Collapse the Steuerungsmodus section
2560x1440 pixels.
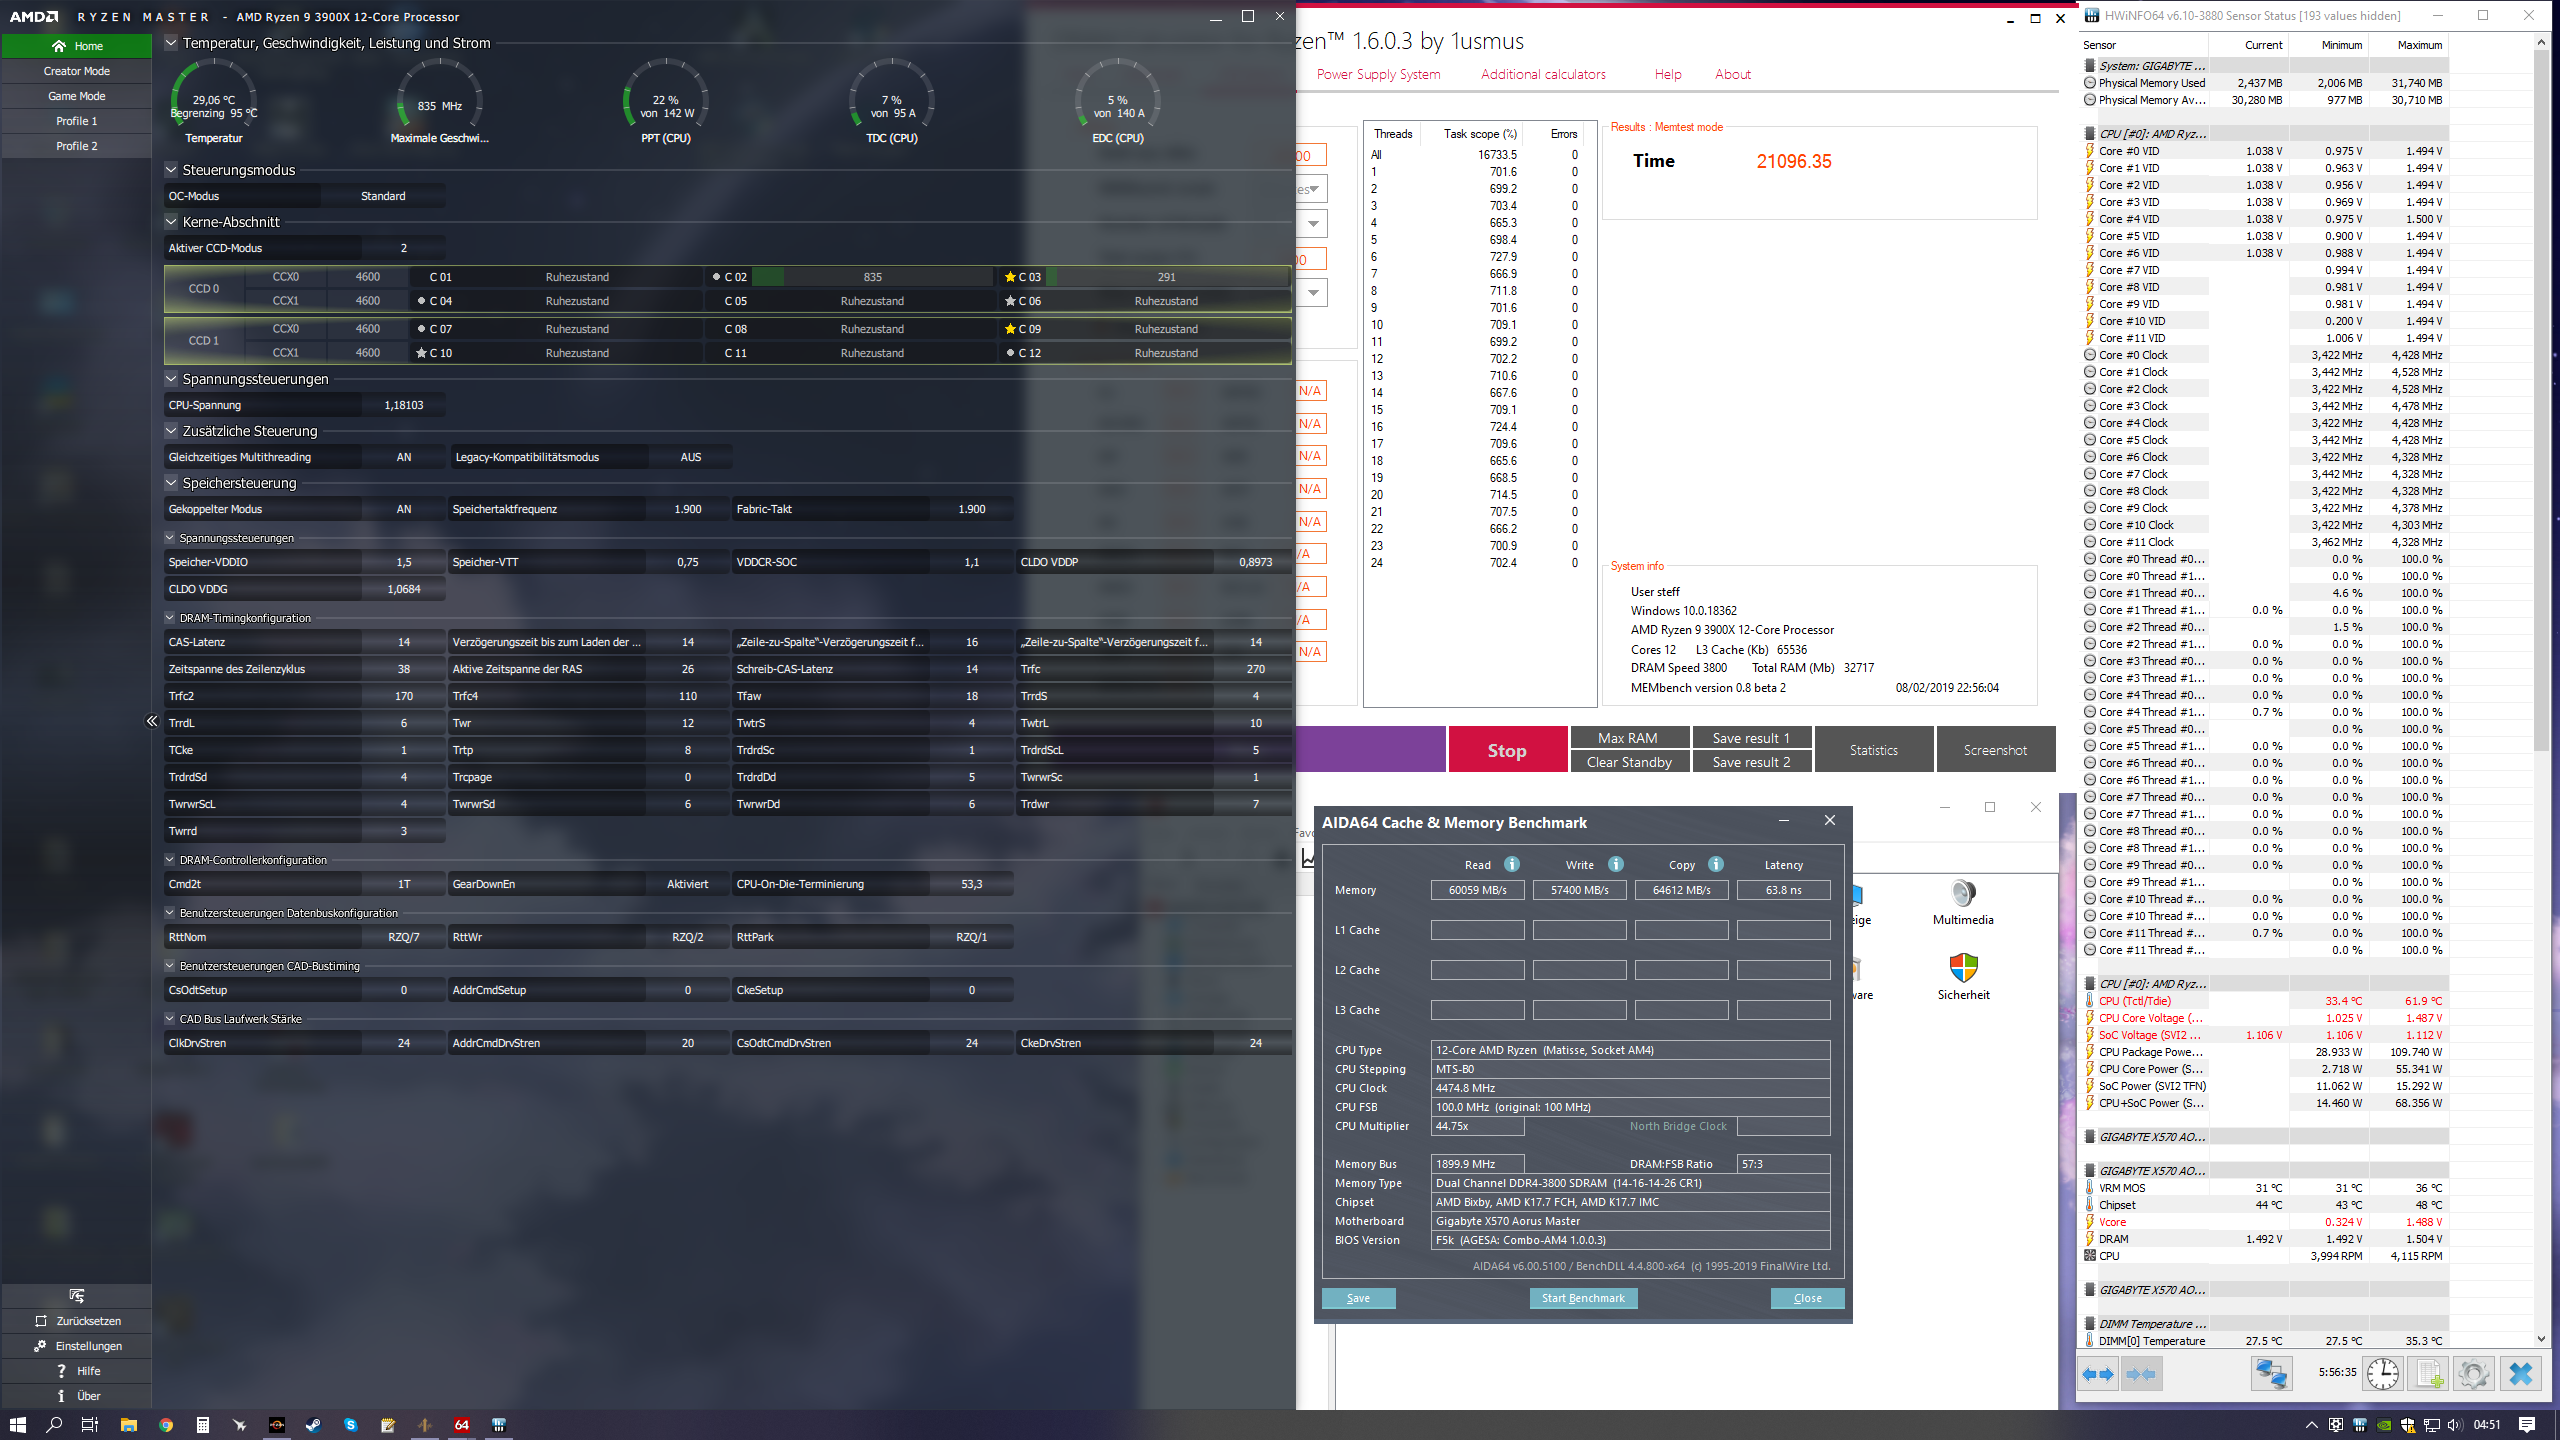click(171, 170)
